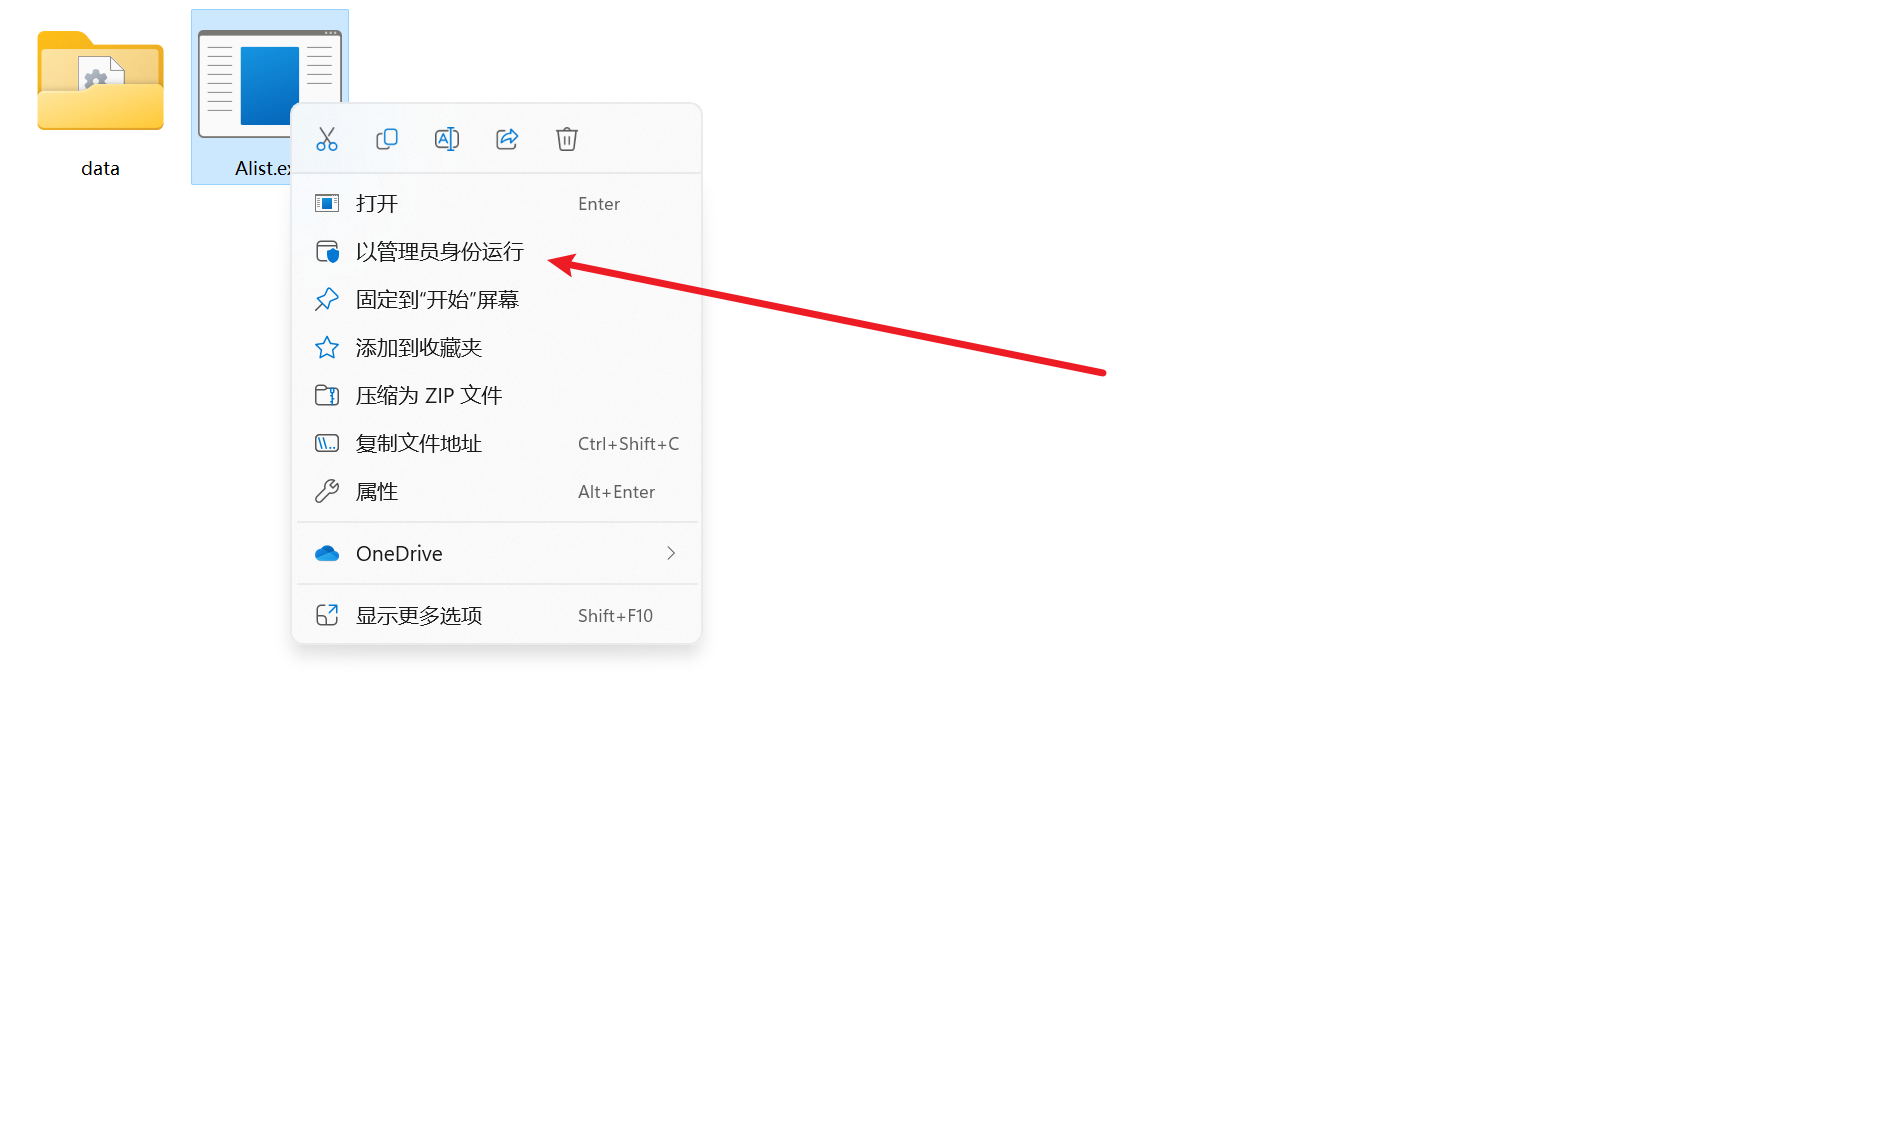Choose 以管理员身份运行 menu entry
This screenshot has height=1145, width=1900.
tap(497, 252)
